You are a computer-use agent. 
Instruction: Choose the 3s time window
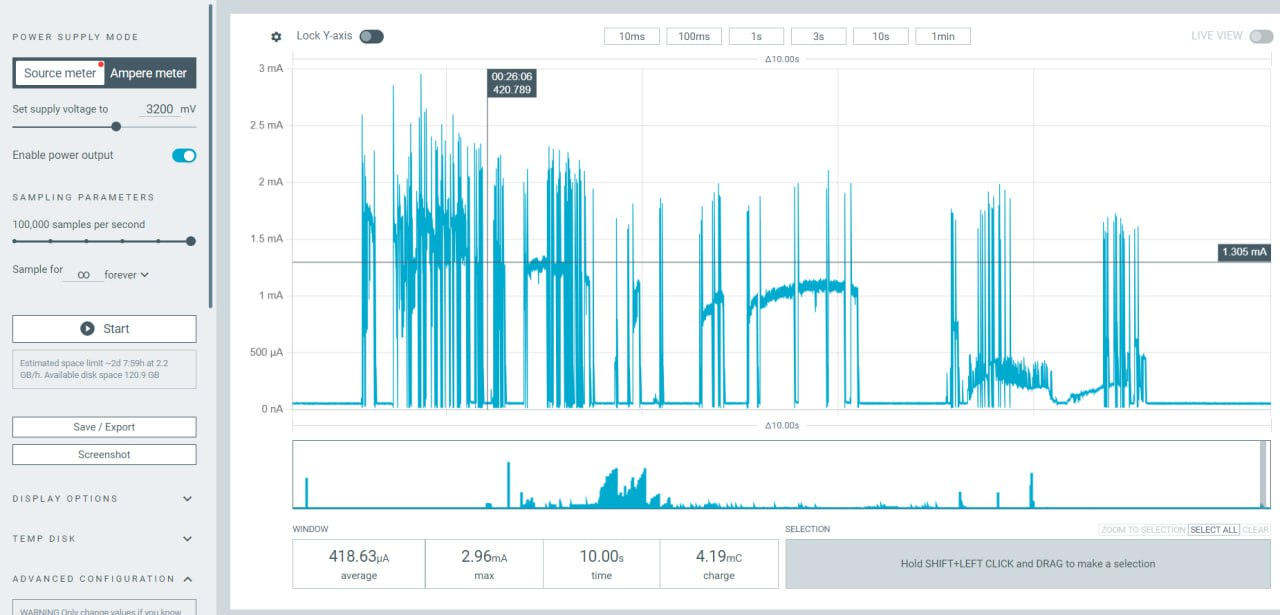(818, 37)
